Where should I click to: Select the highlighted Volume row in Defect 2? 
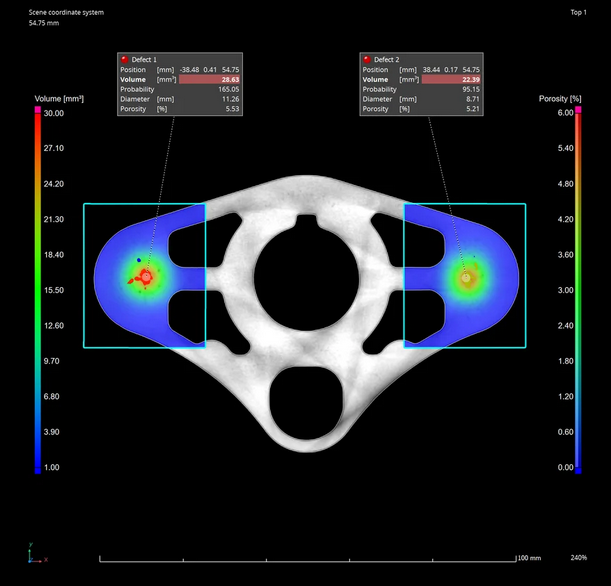click(422, 79)
